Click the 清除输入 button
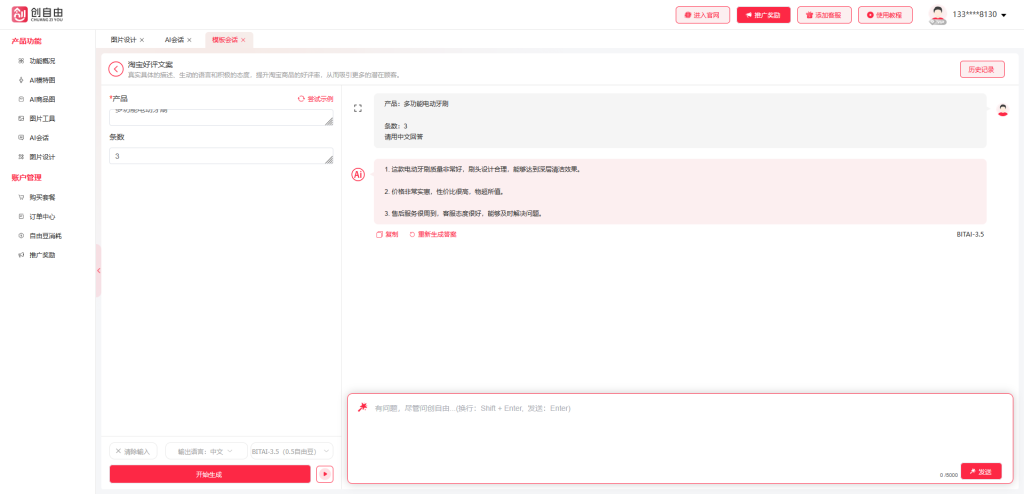Viewport: 1024px width, 494px height. pos(133,451)
